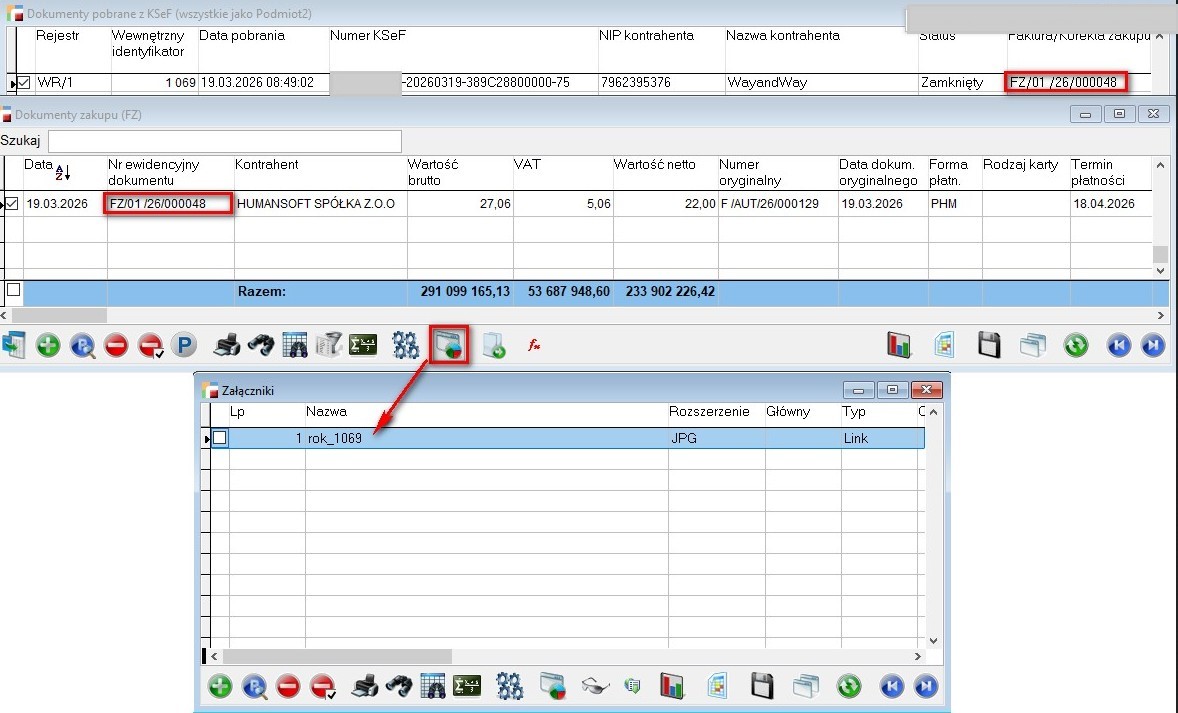Click scroll down arrow in Załączniki list
This screenshot has width=1178, height=713.
tap(934, 640)
